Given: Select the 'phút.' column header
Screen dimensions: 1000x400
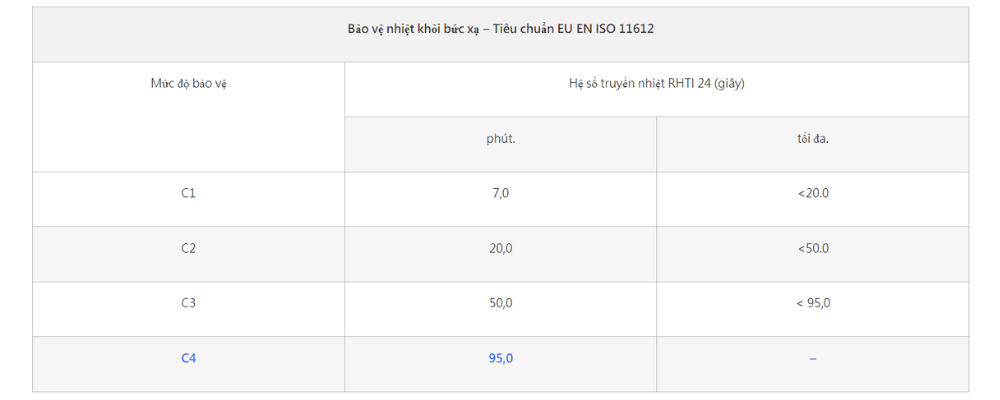Looking at the screenshot, I should [x=501, y=138].
